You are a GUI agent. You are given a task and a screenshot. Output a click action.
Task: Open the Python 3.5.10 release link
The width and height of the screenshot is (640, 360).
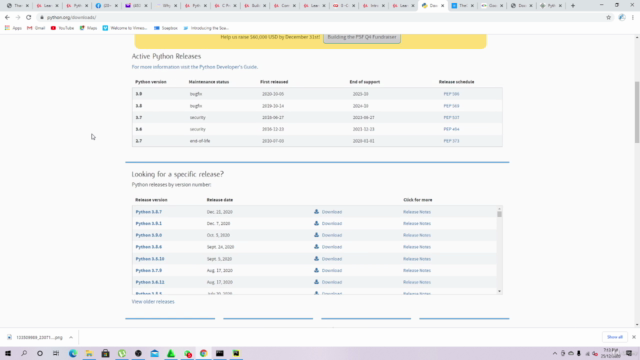[150, 259]
